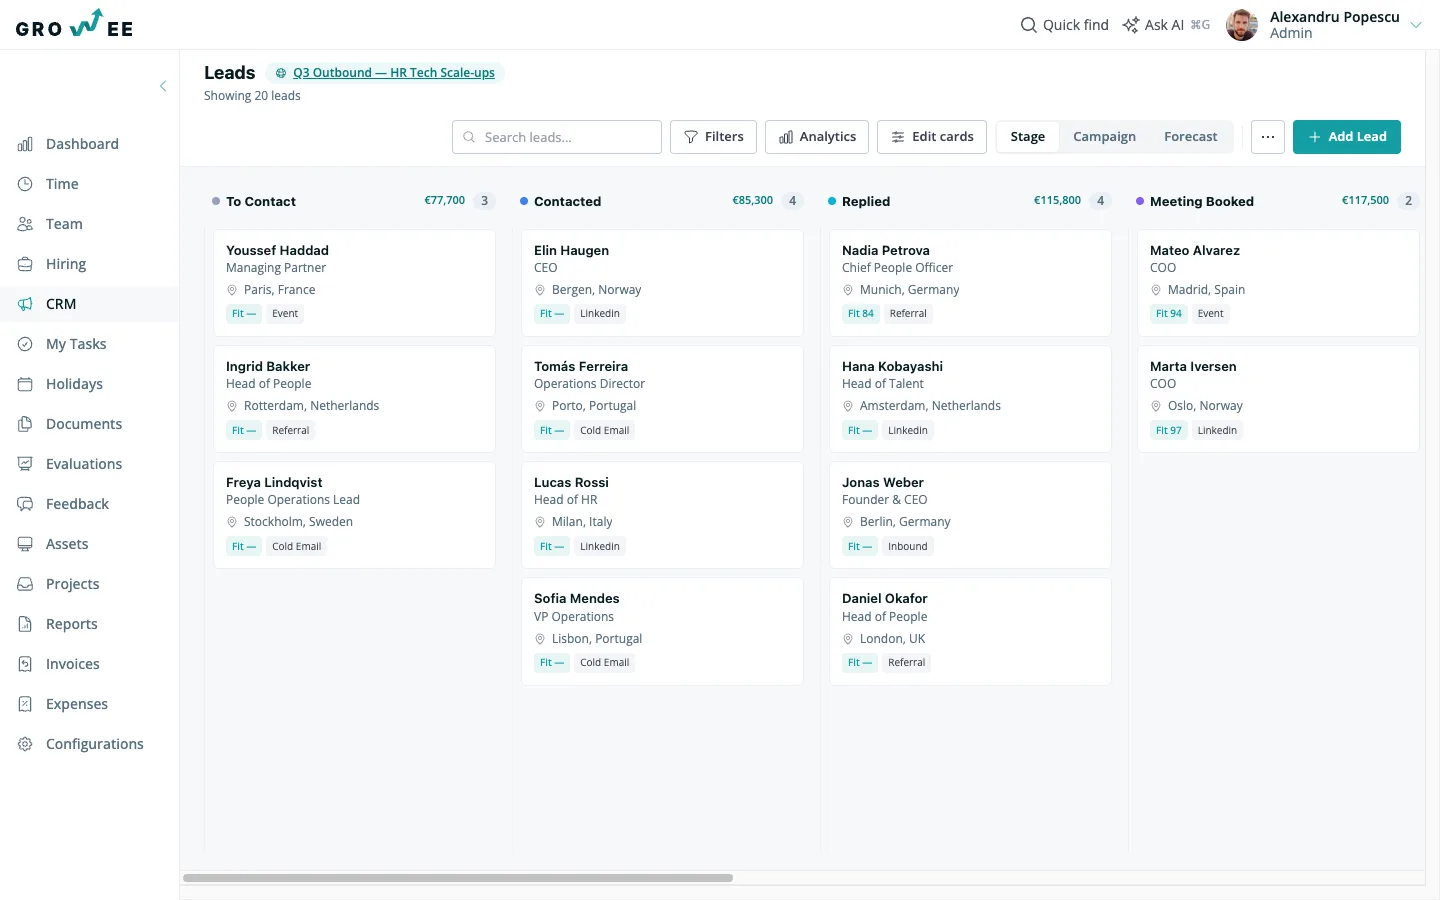Open Holidays calendar icon
The width and height of the screenshot is (1440, 900).
(x=25, y=384)
